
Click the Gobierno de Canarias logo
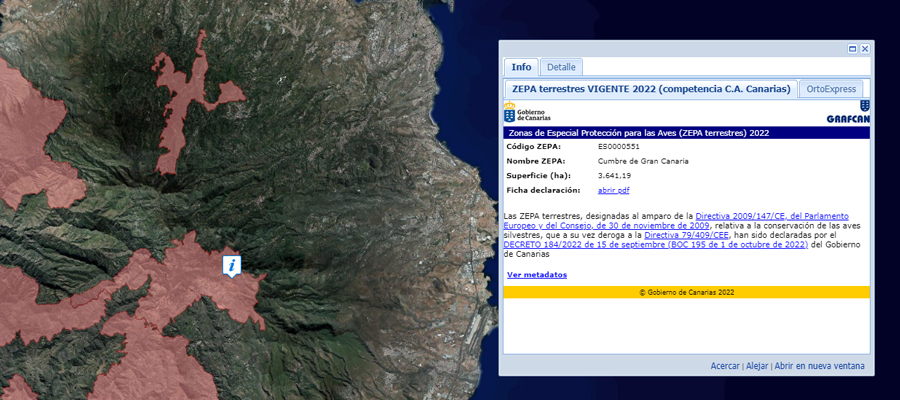coord(527,112)
